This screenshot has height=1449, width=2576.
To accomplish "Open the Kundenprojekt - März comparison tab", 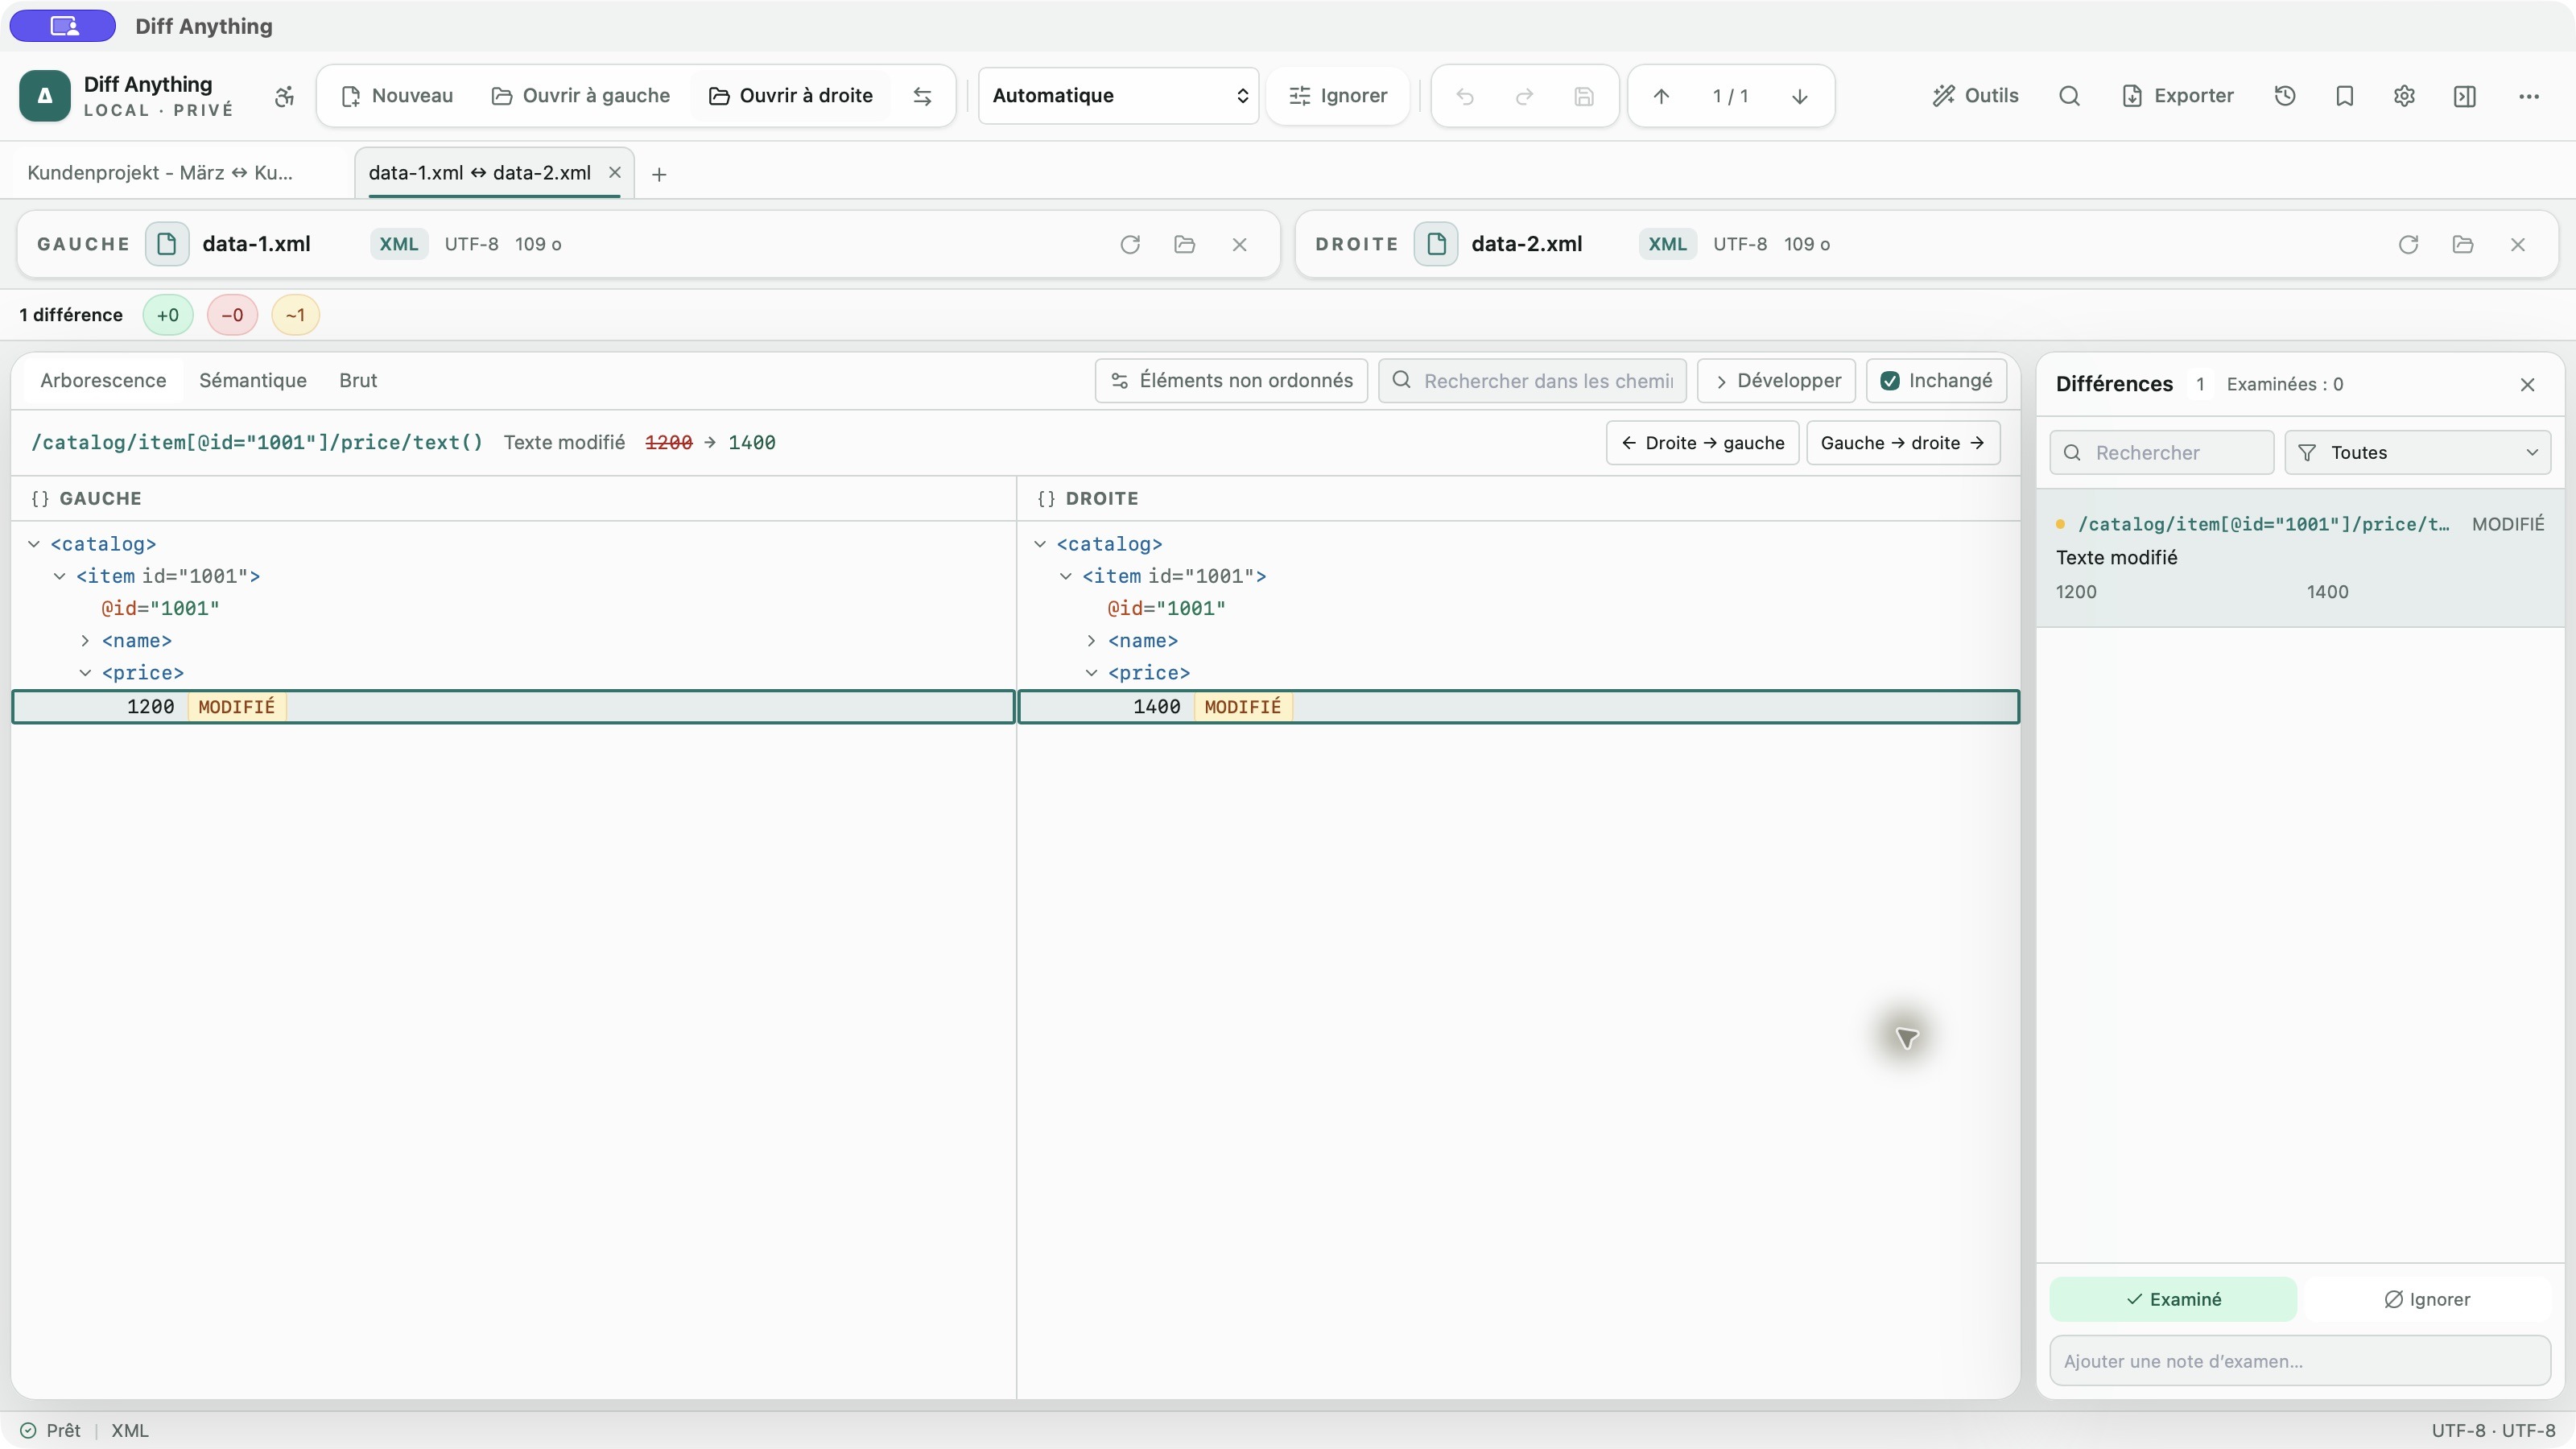I will coord(160,173).
